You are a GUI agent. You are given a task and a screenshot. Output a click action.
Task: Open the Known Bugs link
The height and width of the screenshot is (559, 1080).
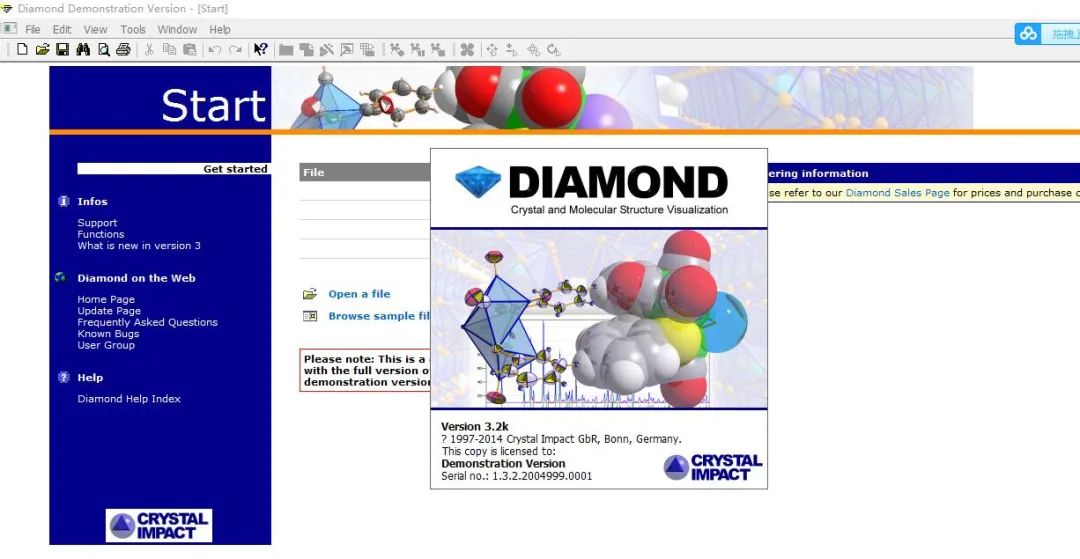pos(108,333)
